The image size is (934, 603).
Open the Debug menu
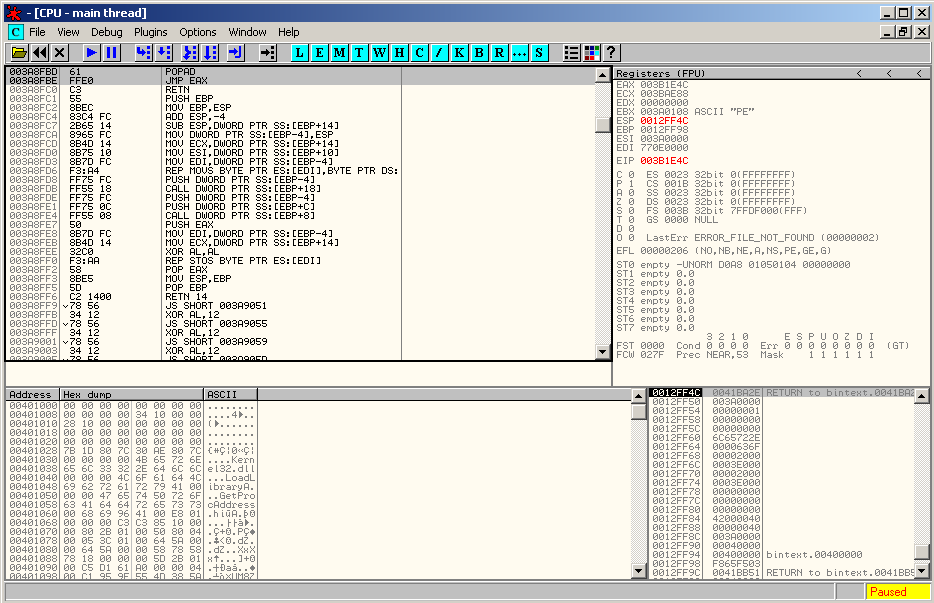[106, 32]
